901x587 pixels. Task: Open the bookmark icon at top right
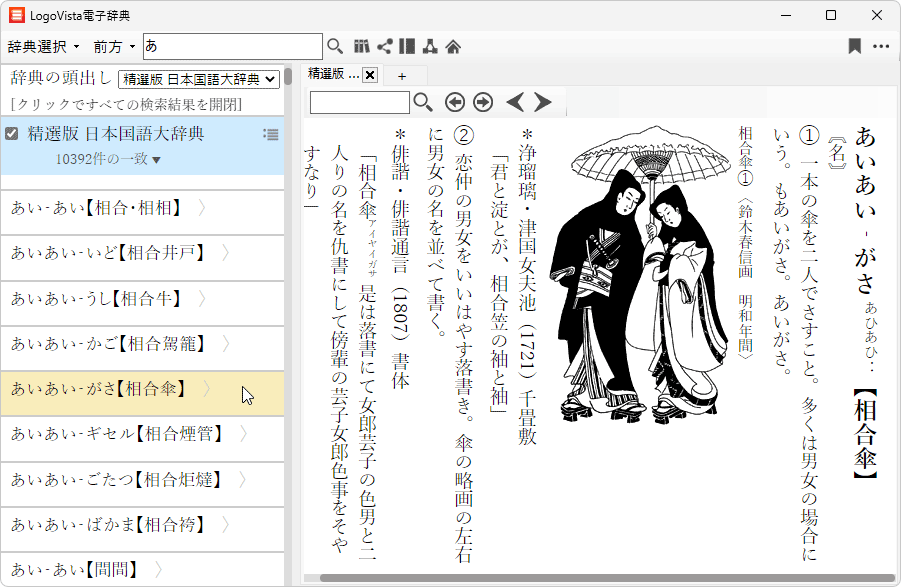click(854, 46)
